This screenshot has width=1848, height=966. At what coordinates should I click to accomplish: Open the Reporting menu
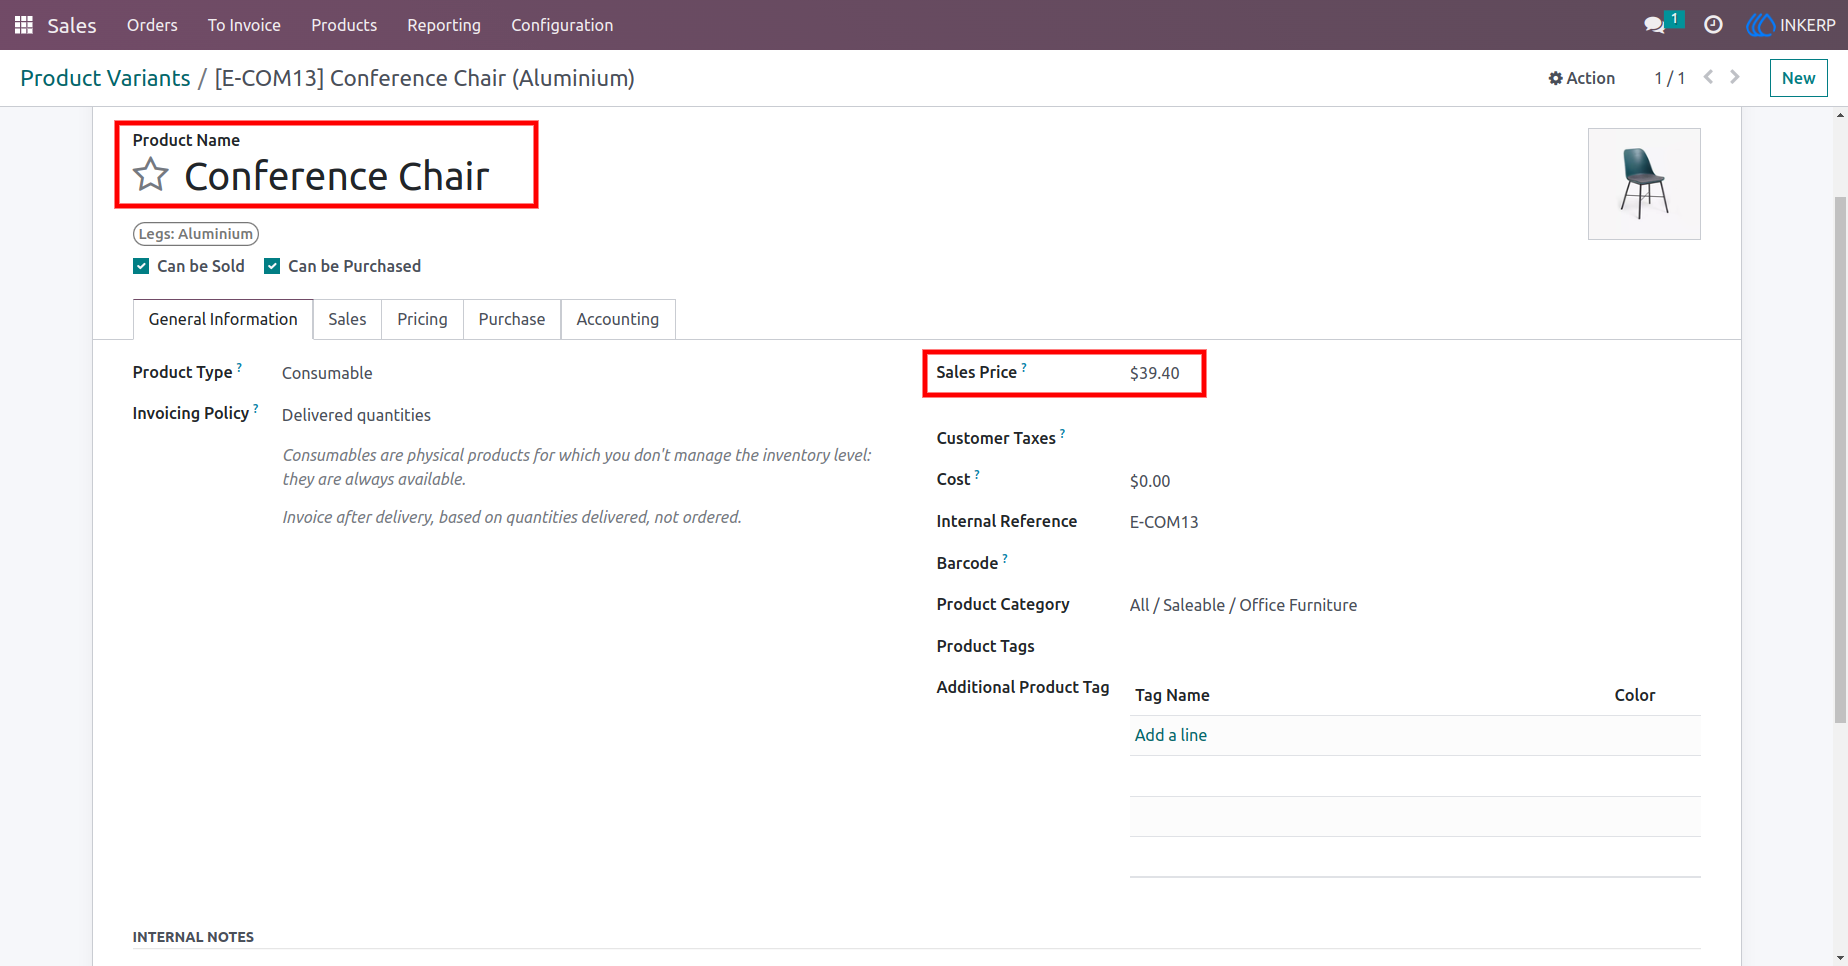[x=444, y=25]
